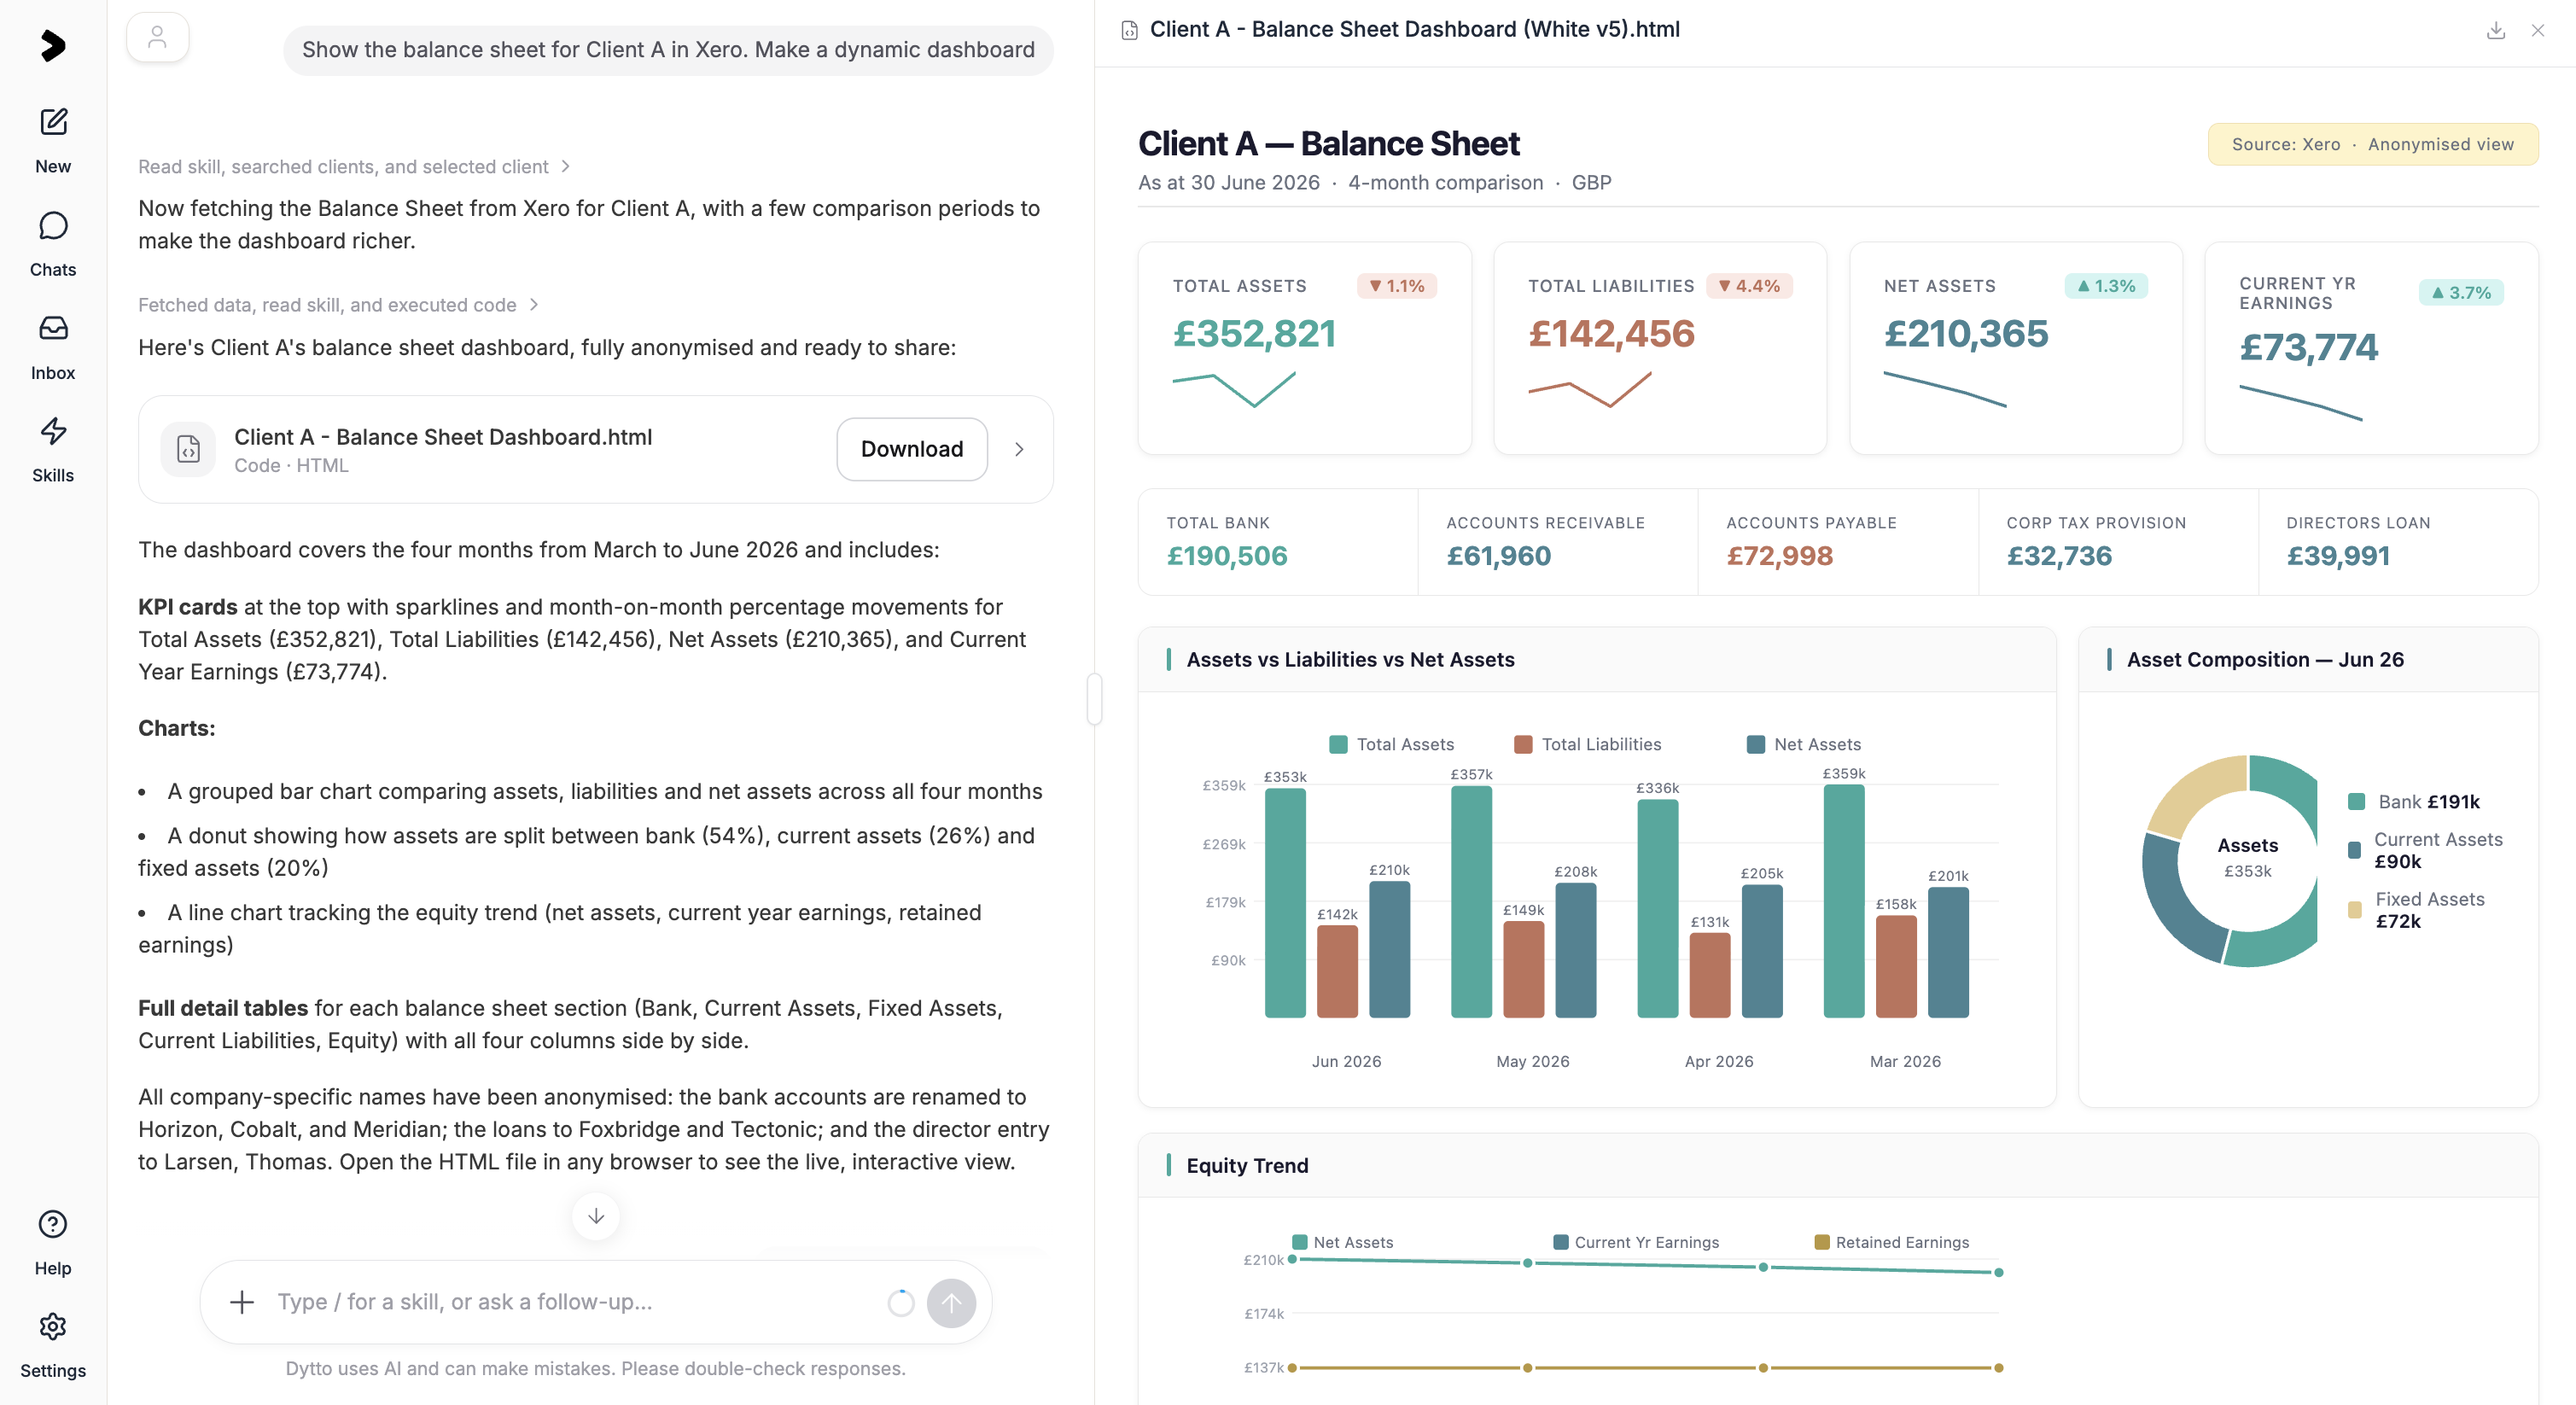Toggle Retained Earnings legend in Equity Trend
This screenshot has height=1405, width=2576.
pos(1891,1242)
